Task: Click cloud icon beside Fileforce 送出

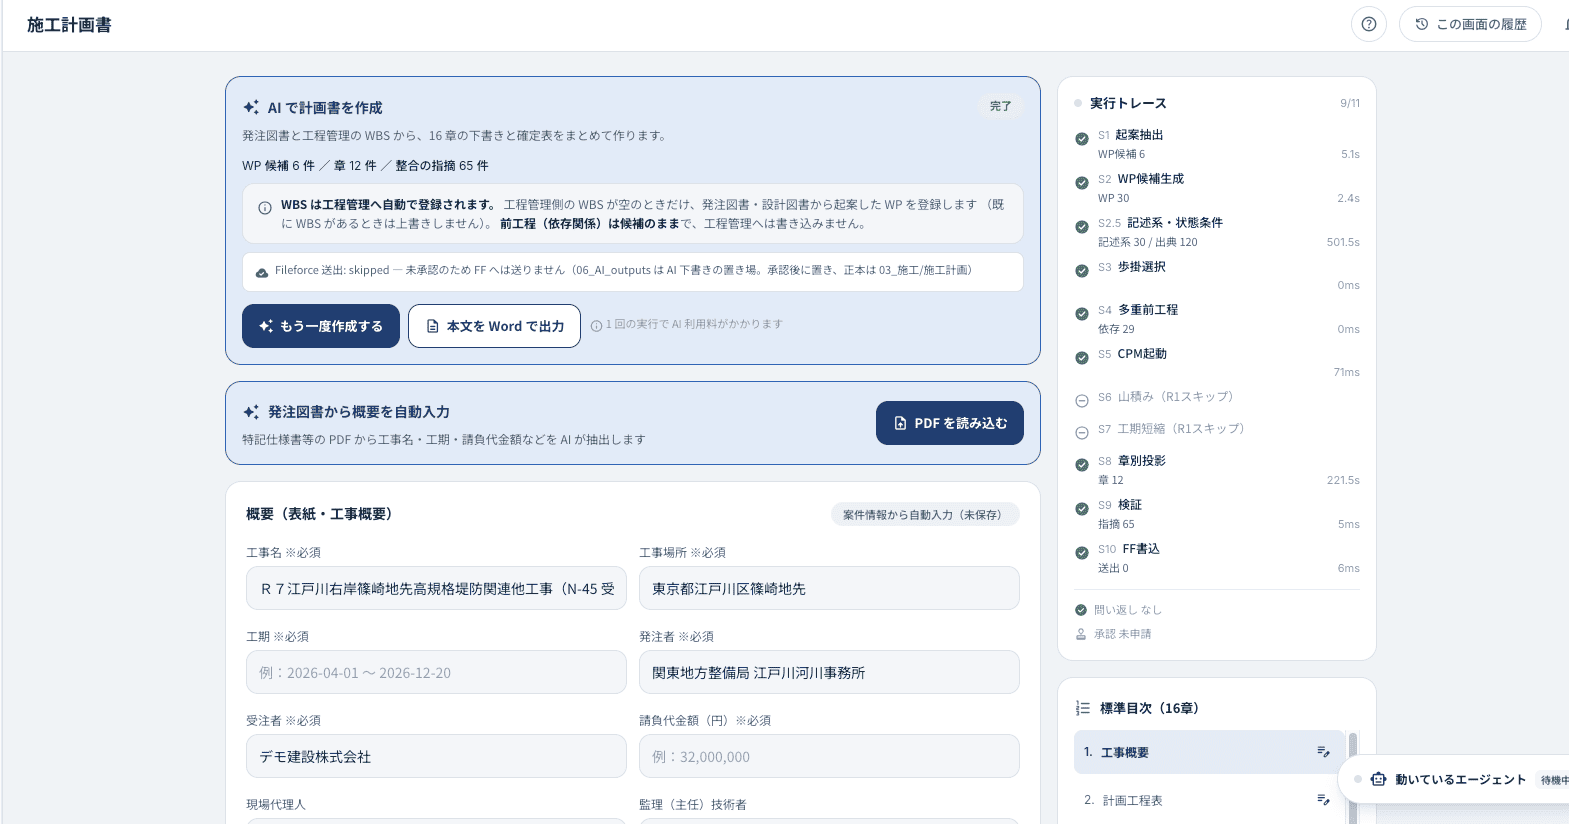Action: point(262,272)
